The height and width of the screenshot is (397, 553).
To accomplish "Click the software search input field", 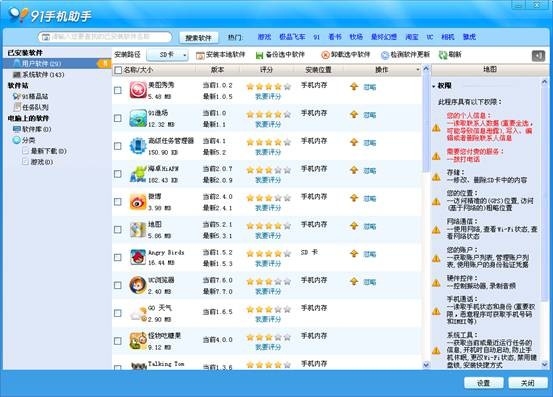I will [x=105, y=37].
